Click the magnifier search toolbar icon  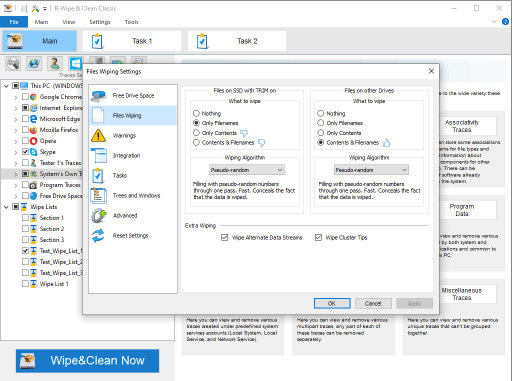(x=13, y=63)
